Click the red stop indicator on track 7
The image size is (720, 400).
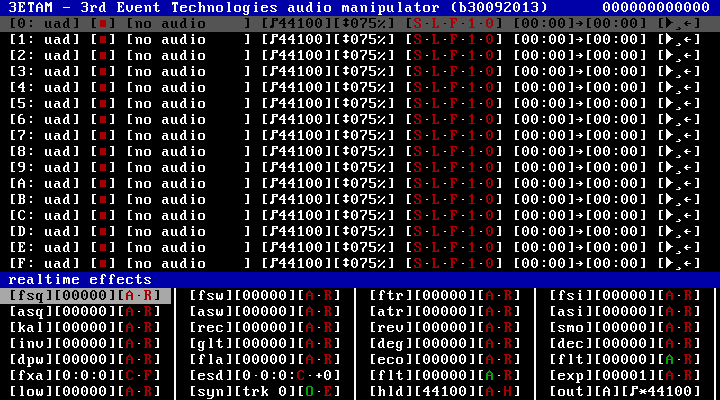(103, 135)
